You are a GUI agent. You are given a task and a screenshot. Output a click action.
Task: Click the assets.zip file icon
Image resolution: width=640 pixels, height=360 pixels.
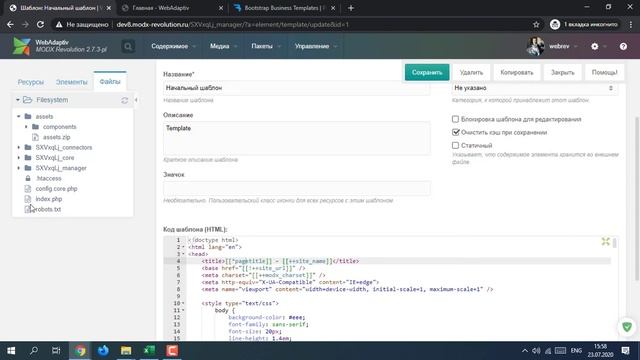tap(36, 137)
